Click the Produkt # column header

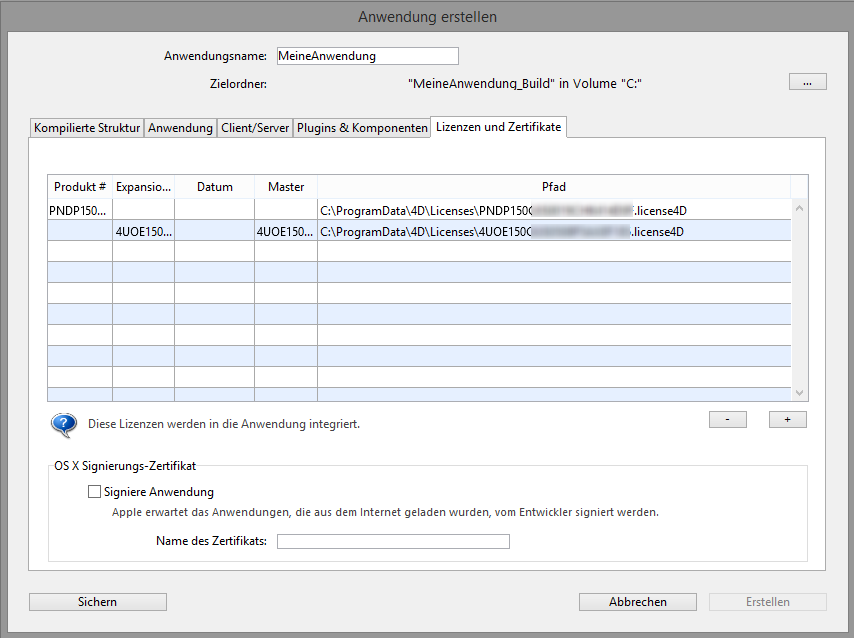point(79,187)
